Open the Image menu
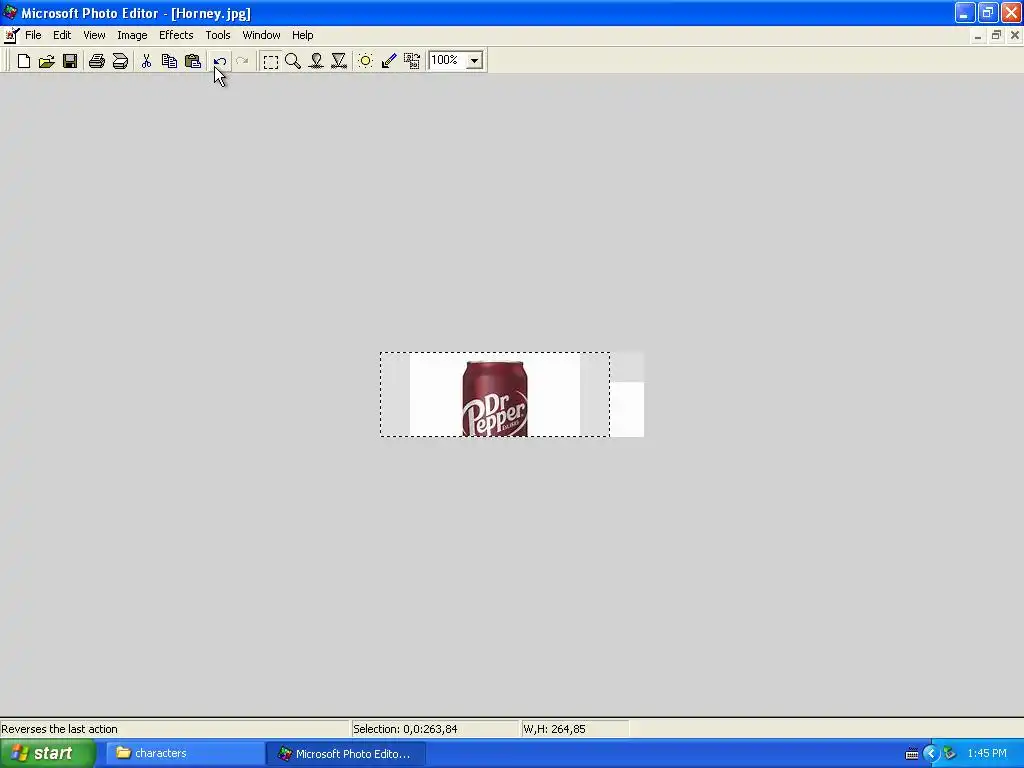 132,35
